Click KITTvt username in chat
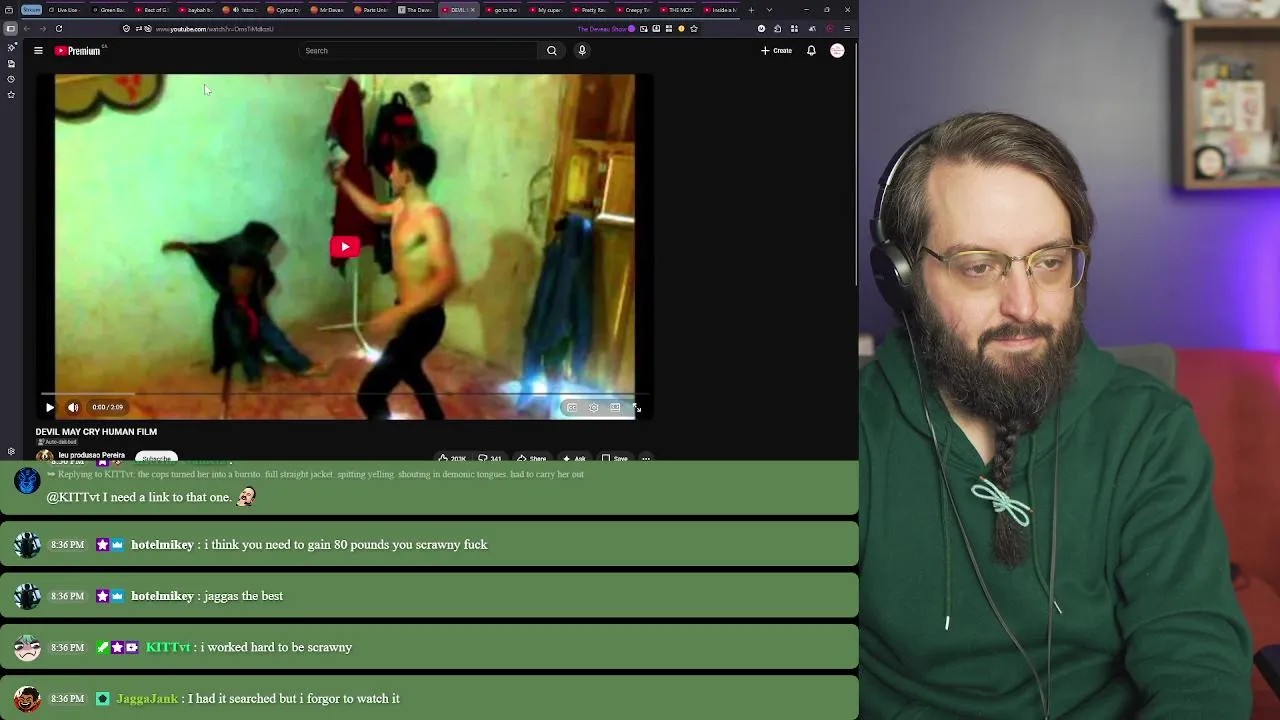 [x=168, y=647]
